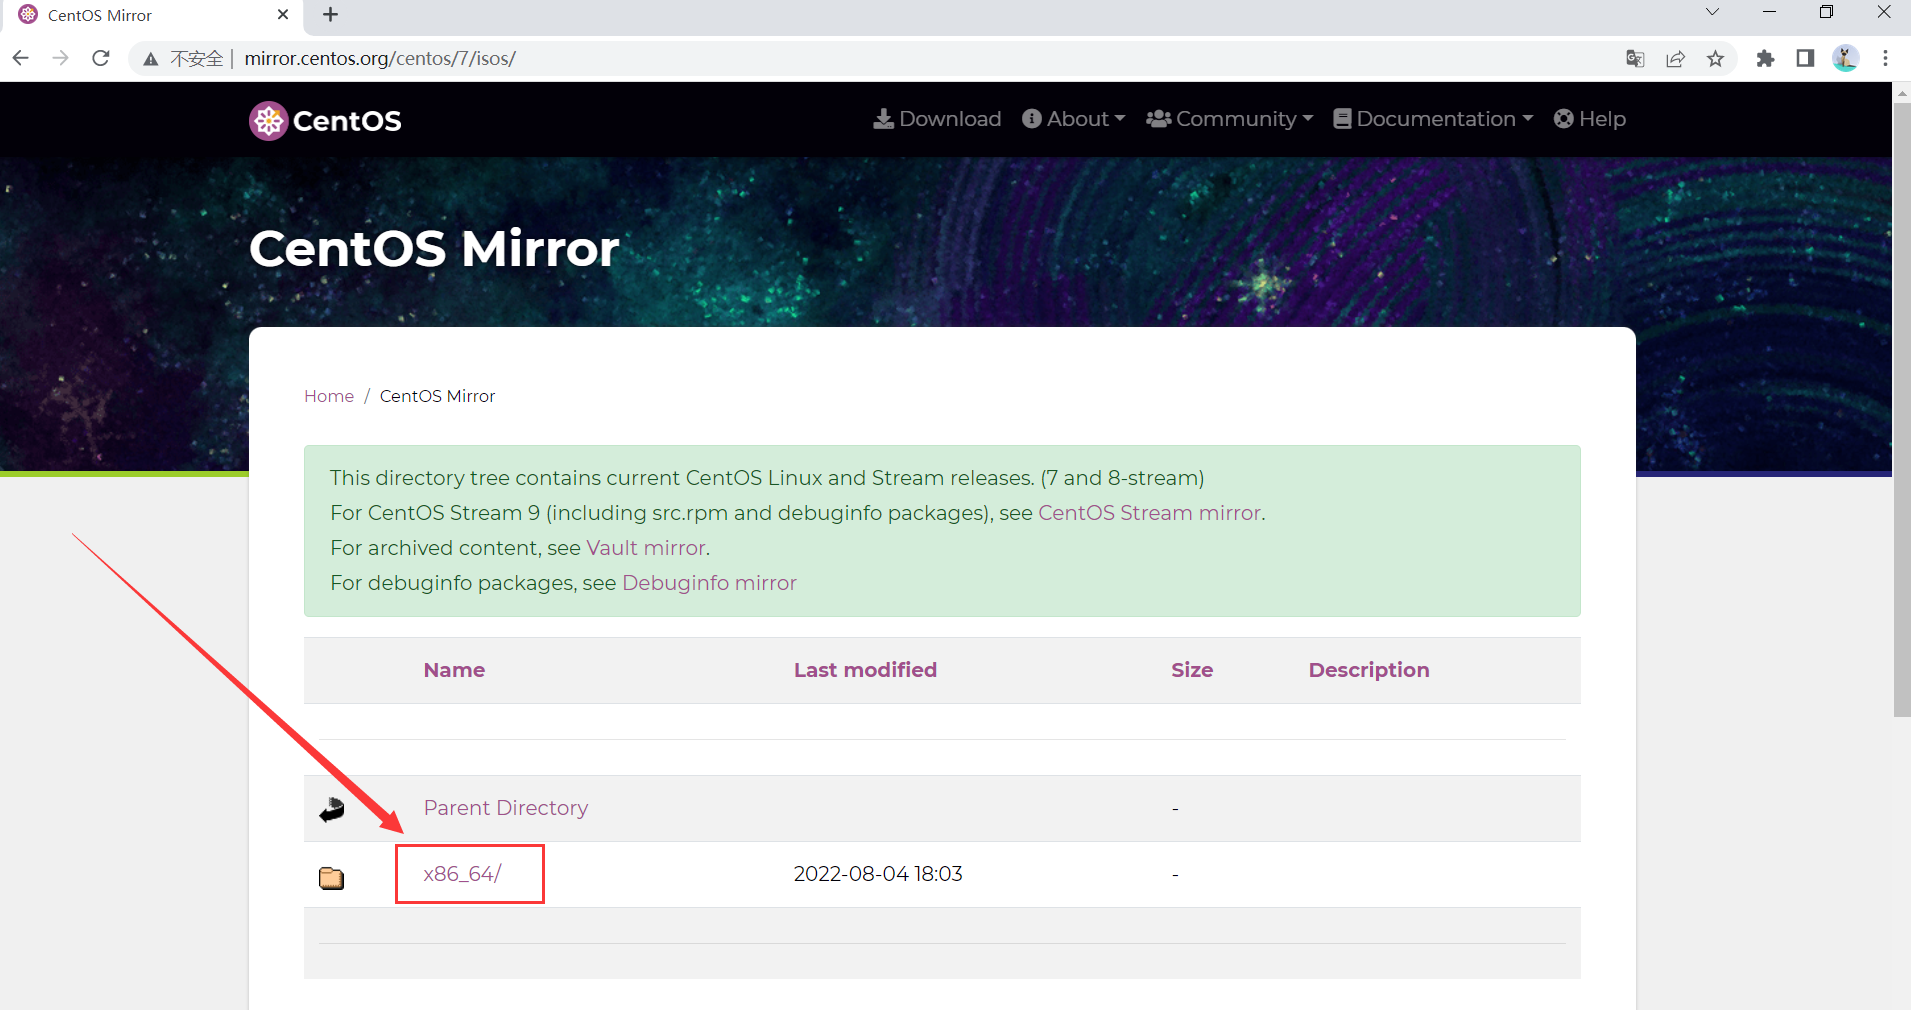Click the vertical scrollbar thumb
The image size is (1911, 1010).
click(1902, 409)
